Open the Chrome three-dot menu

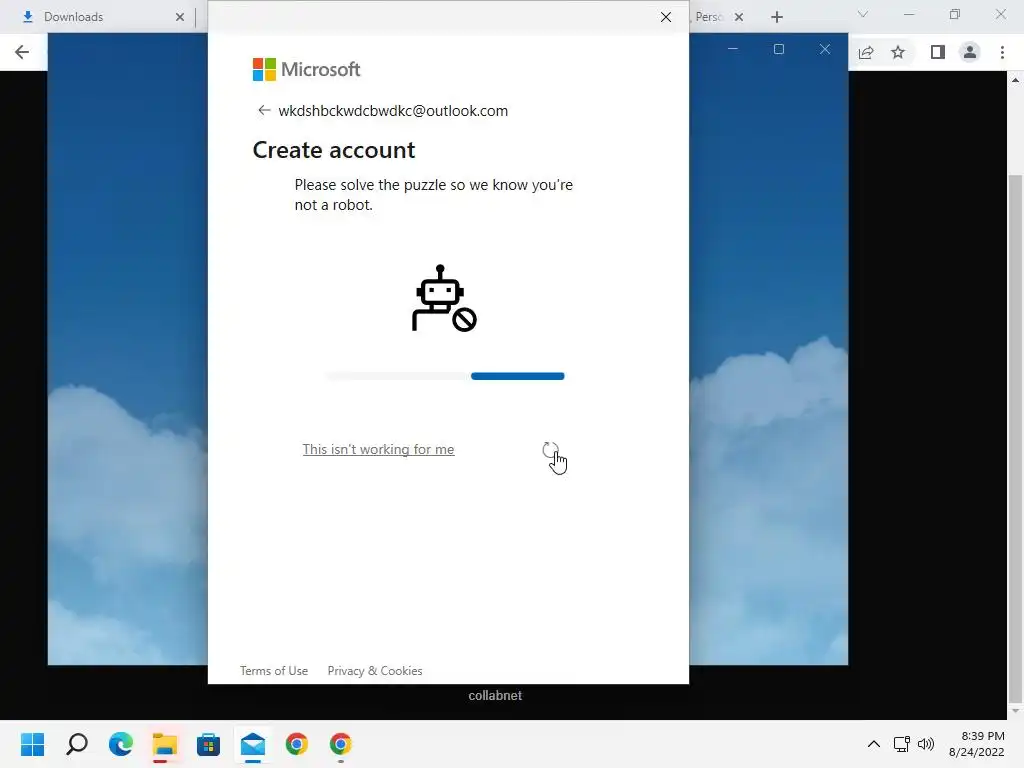(x=1002, y=52)
